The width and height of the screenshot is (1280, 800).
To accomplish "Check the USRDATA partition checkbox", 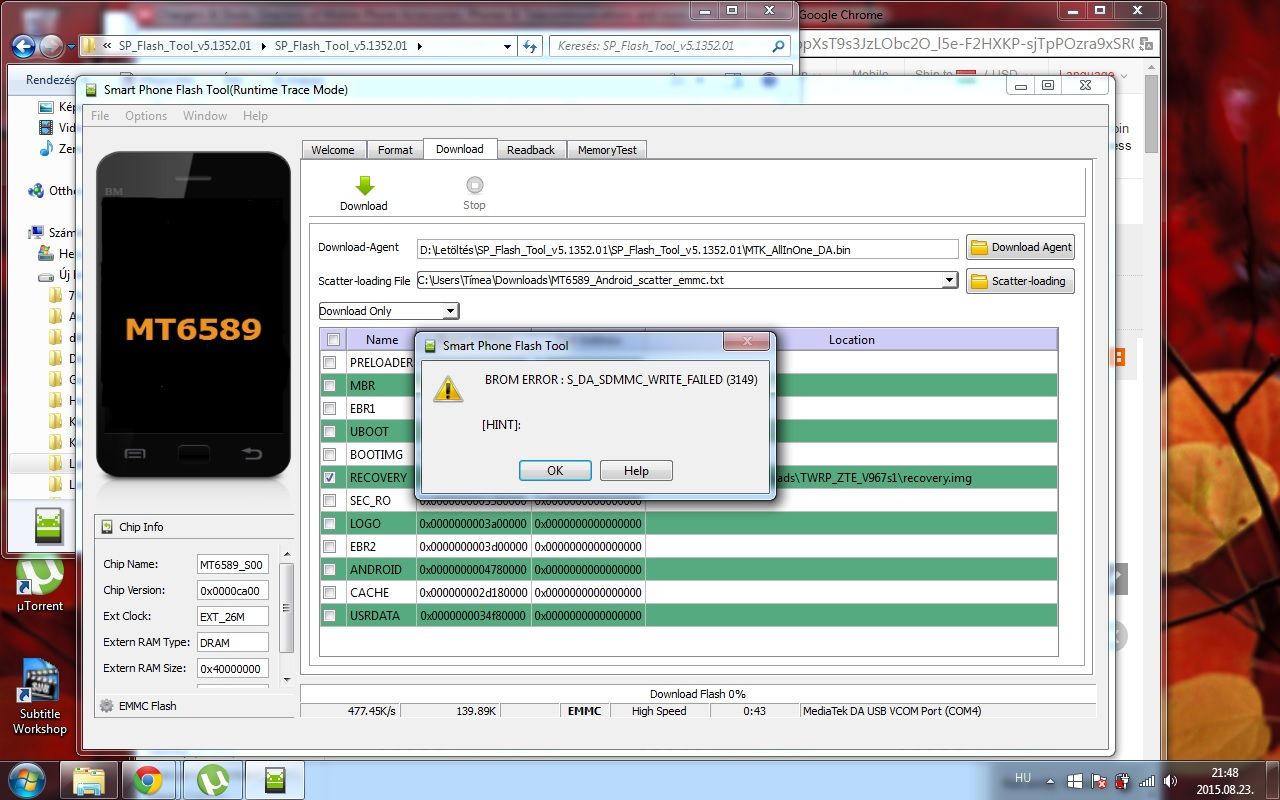I will (329, 615).
